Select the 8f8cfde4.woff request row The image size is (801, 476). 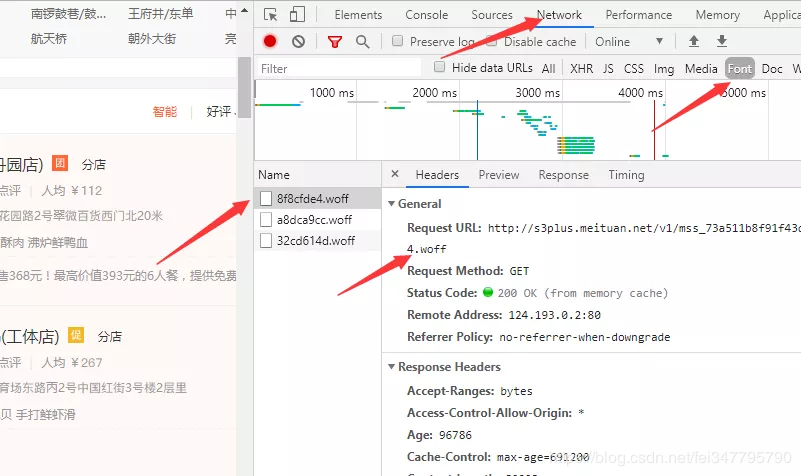point(317,198)
